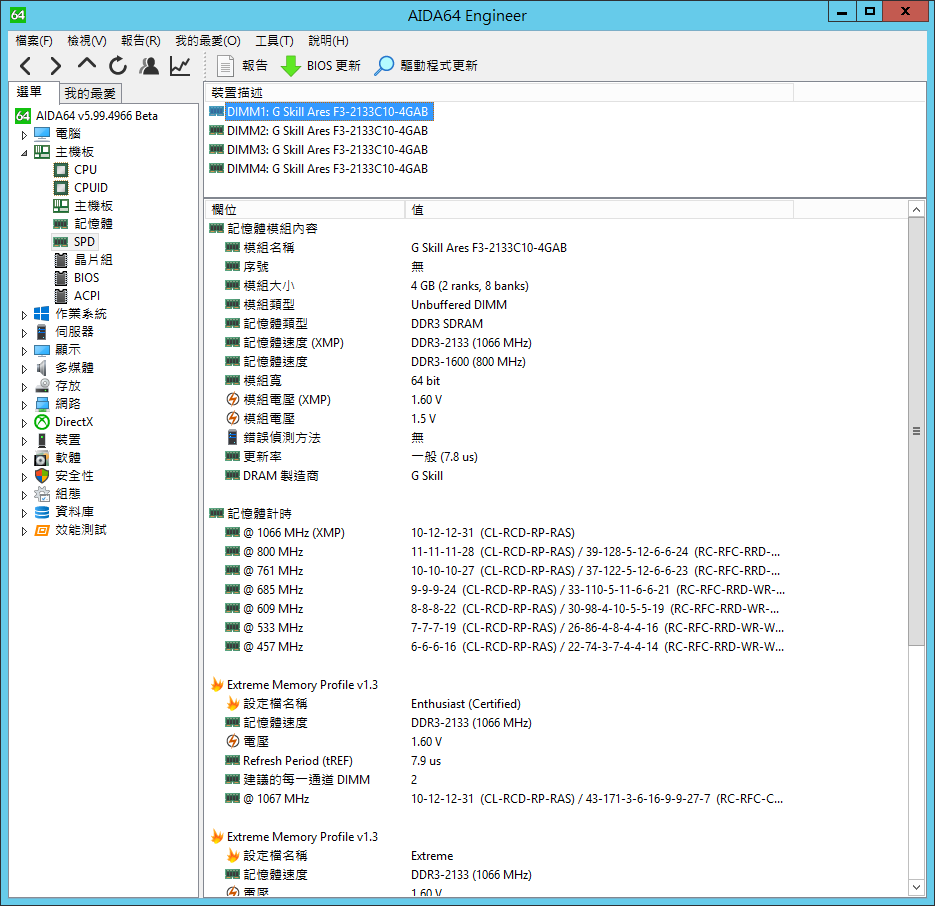Click the 報告 toolbar button label
The width and height of the screenshot is (935, 906).
click(255, 66)
